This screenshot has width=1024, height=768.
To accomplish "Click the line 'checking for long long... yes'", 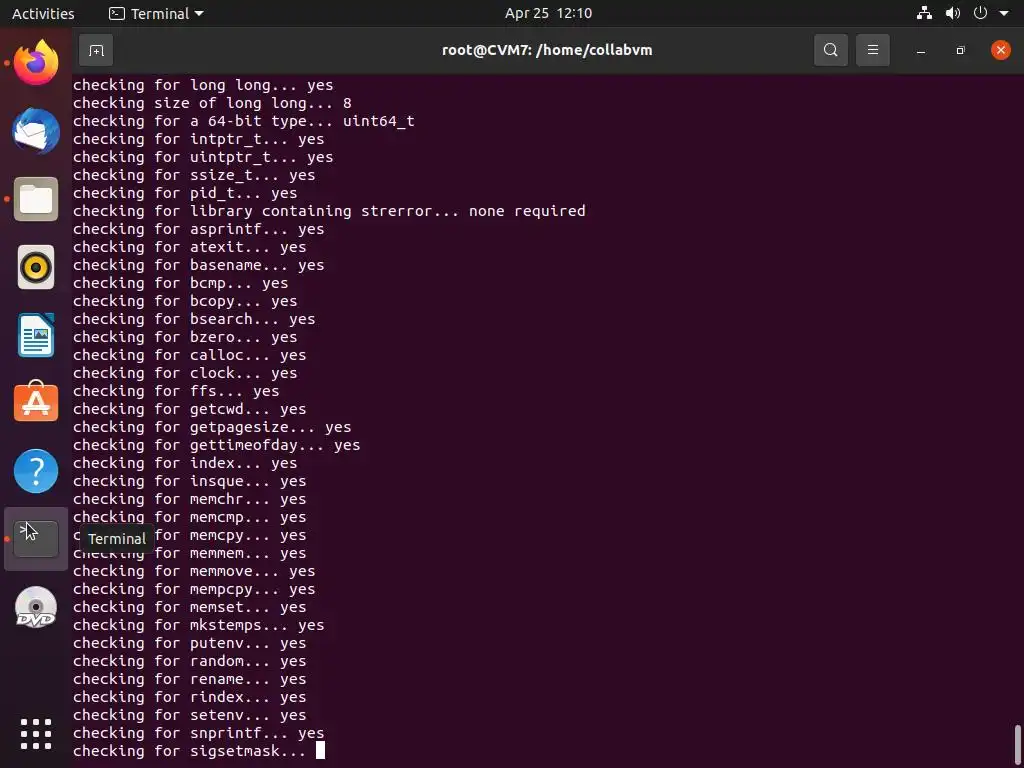I will tap(202, 86).
